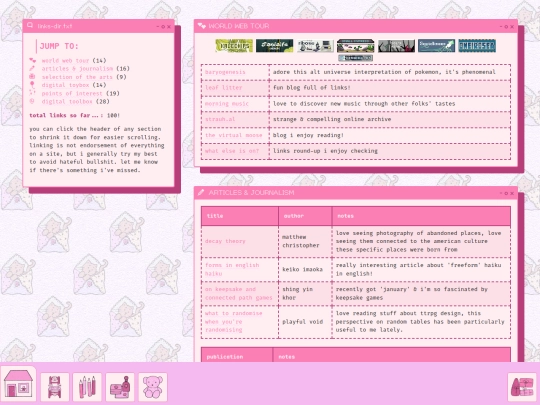Open the blue banner button with squid
This screenshot has height=405, width=540.
(436, 45)
